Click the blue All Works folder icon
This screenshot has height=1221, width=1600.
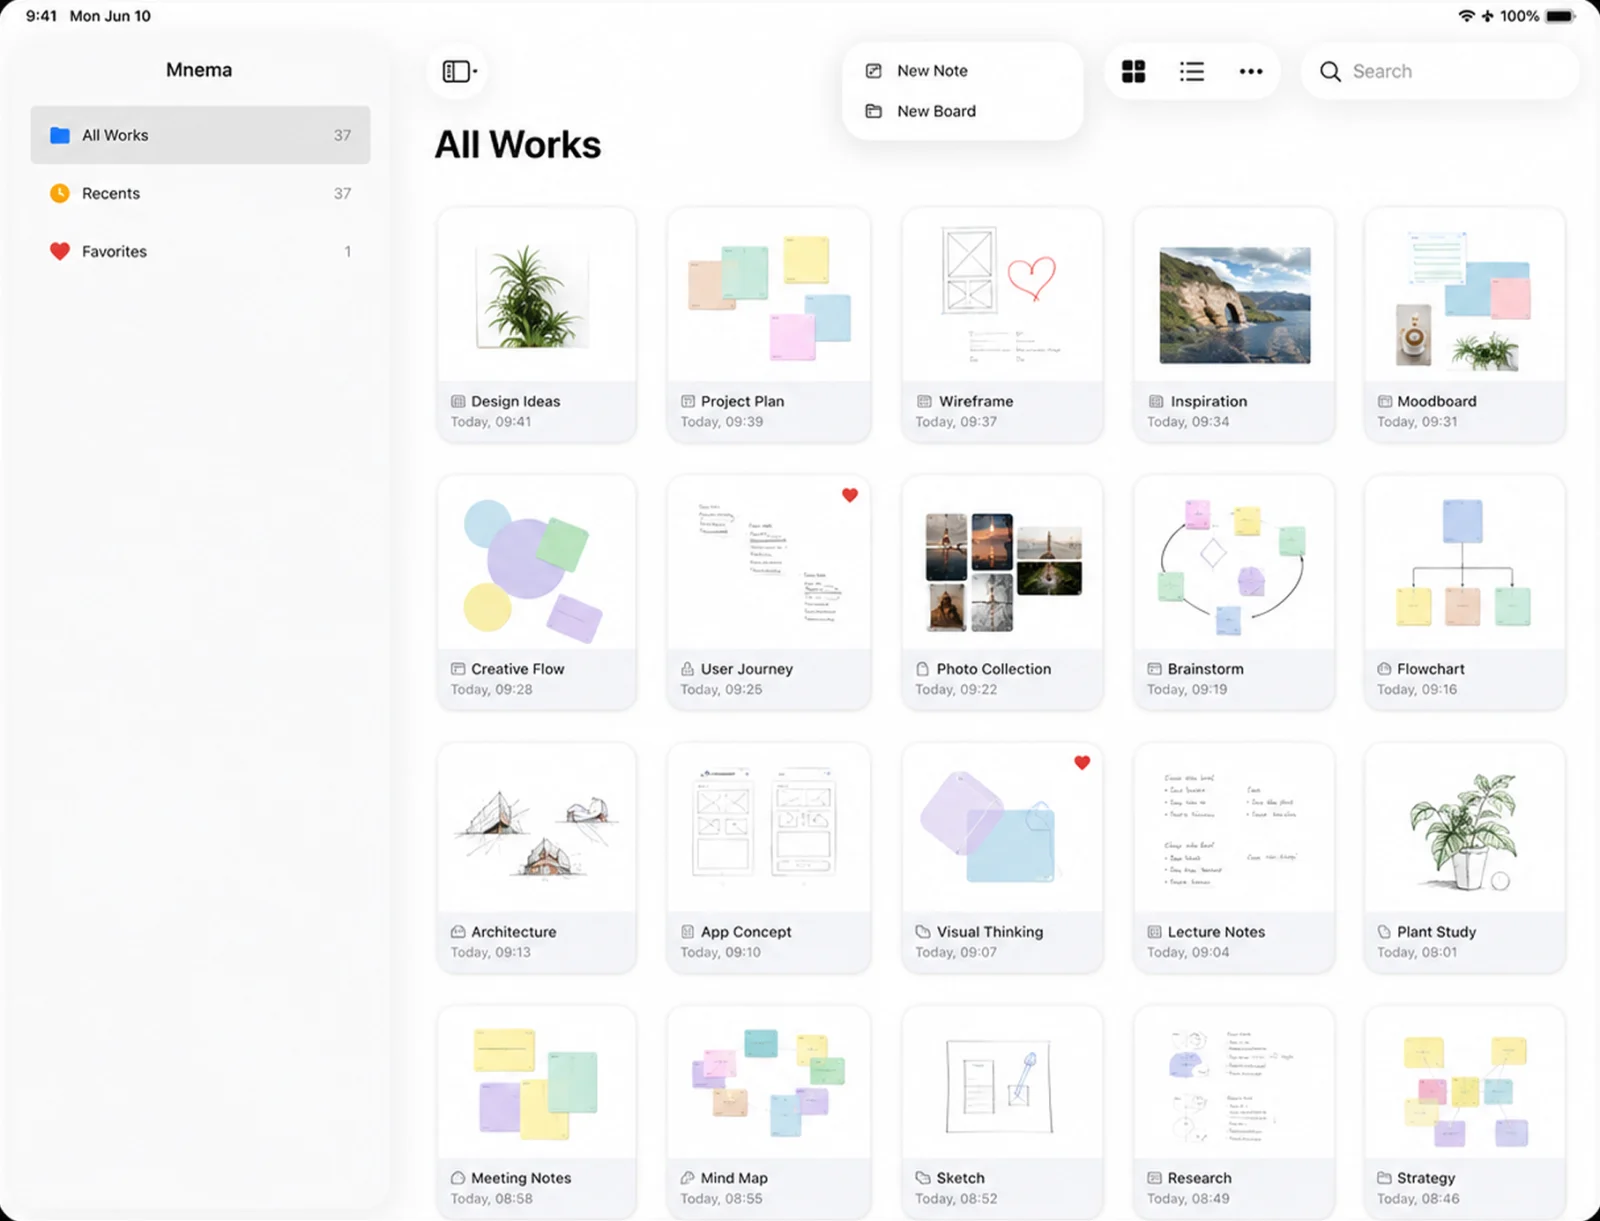60,135
